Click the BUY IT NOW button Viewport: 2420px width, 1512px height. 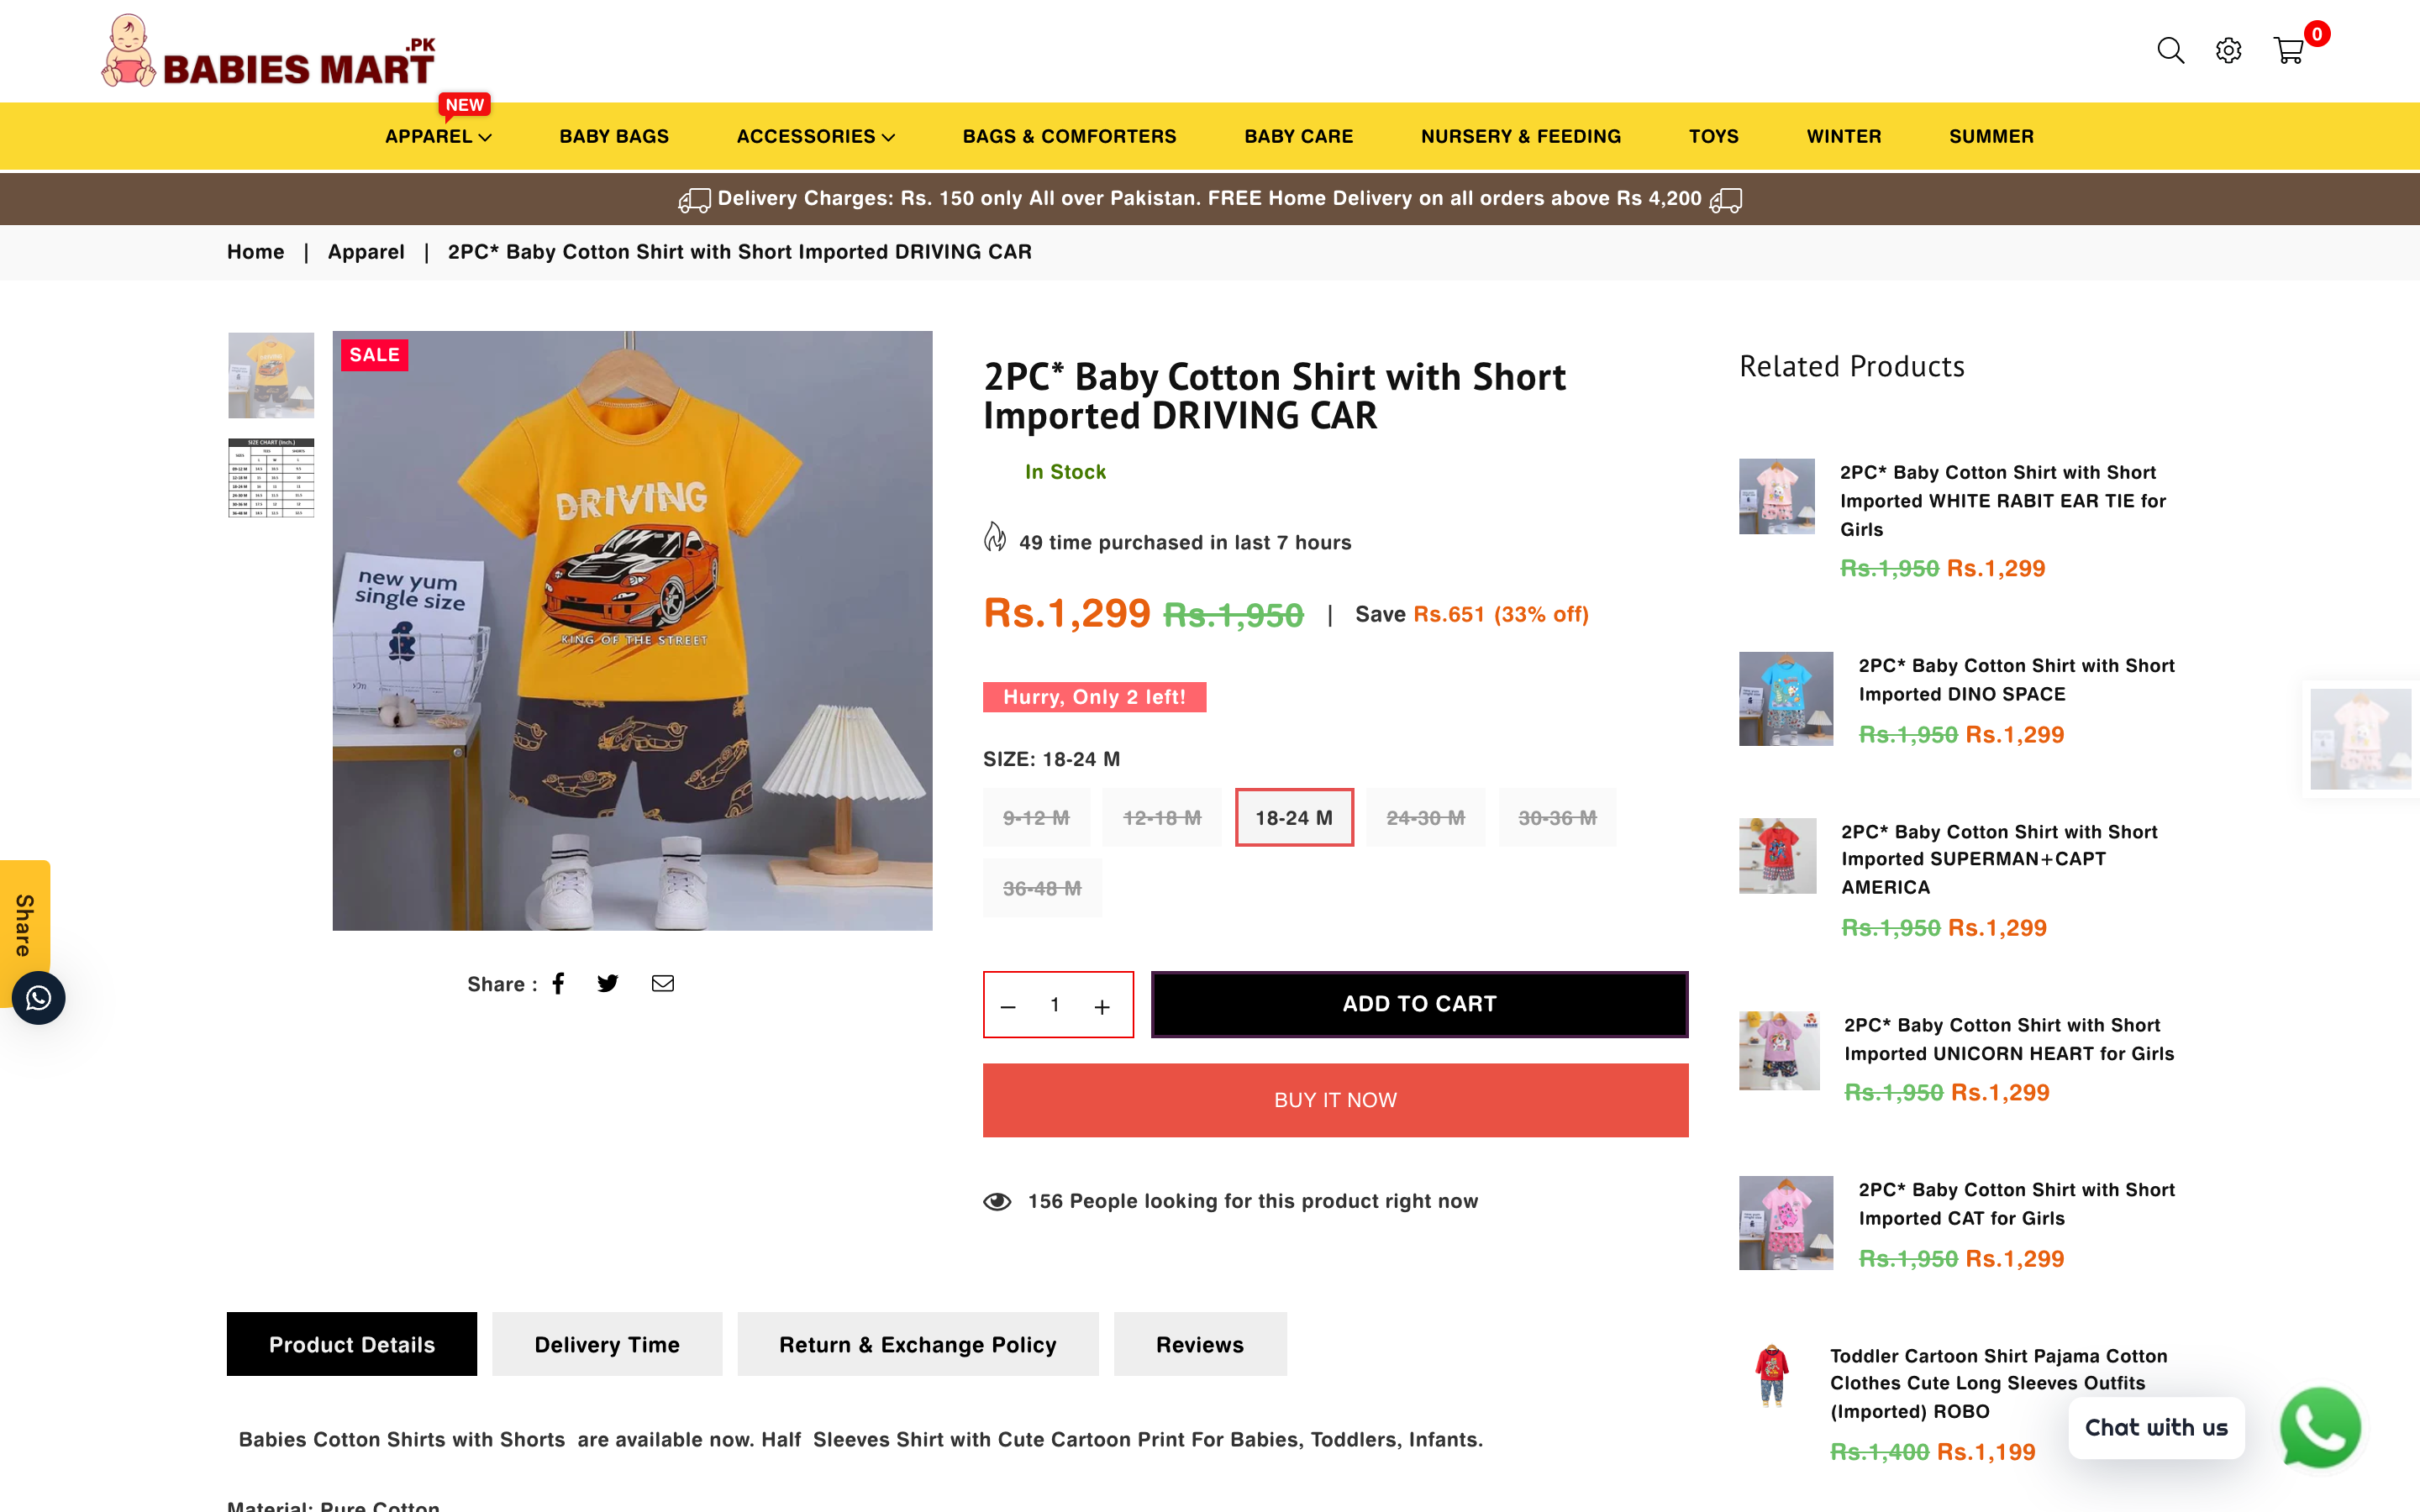1335,1100
